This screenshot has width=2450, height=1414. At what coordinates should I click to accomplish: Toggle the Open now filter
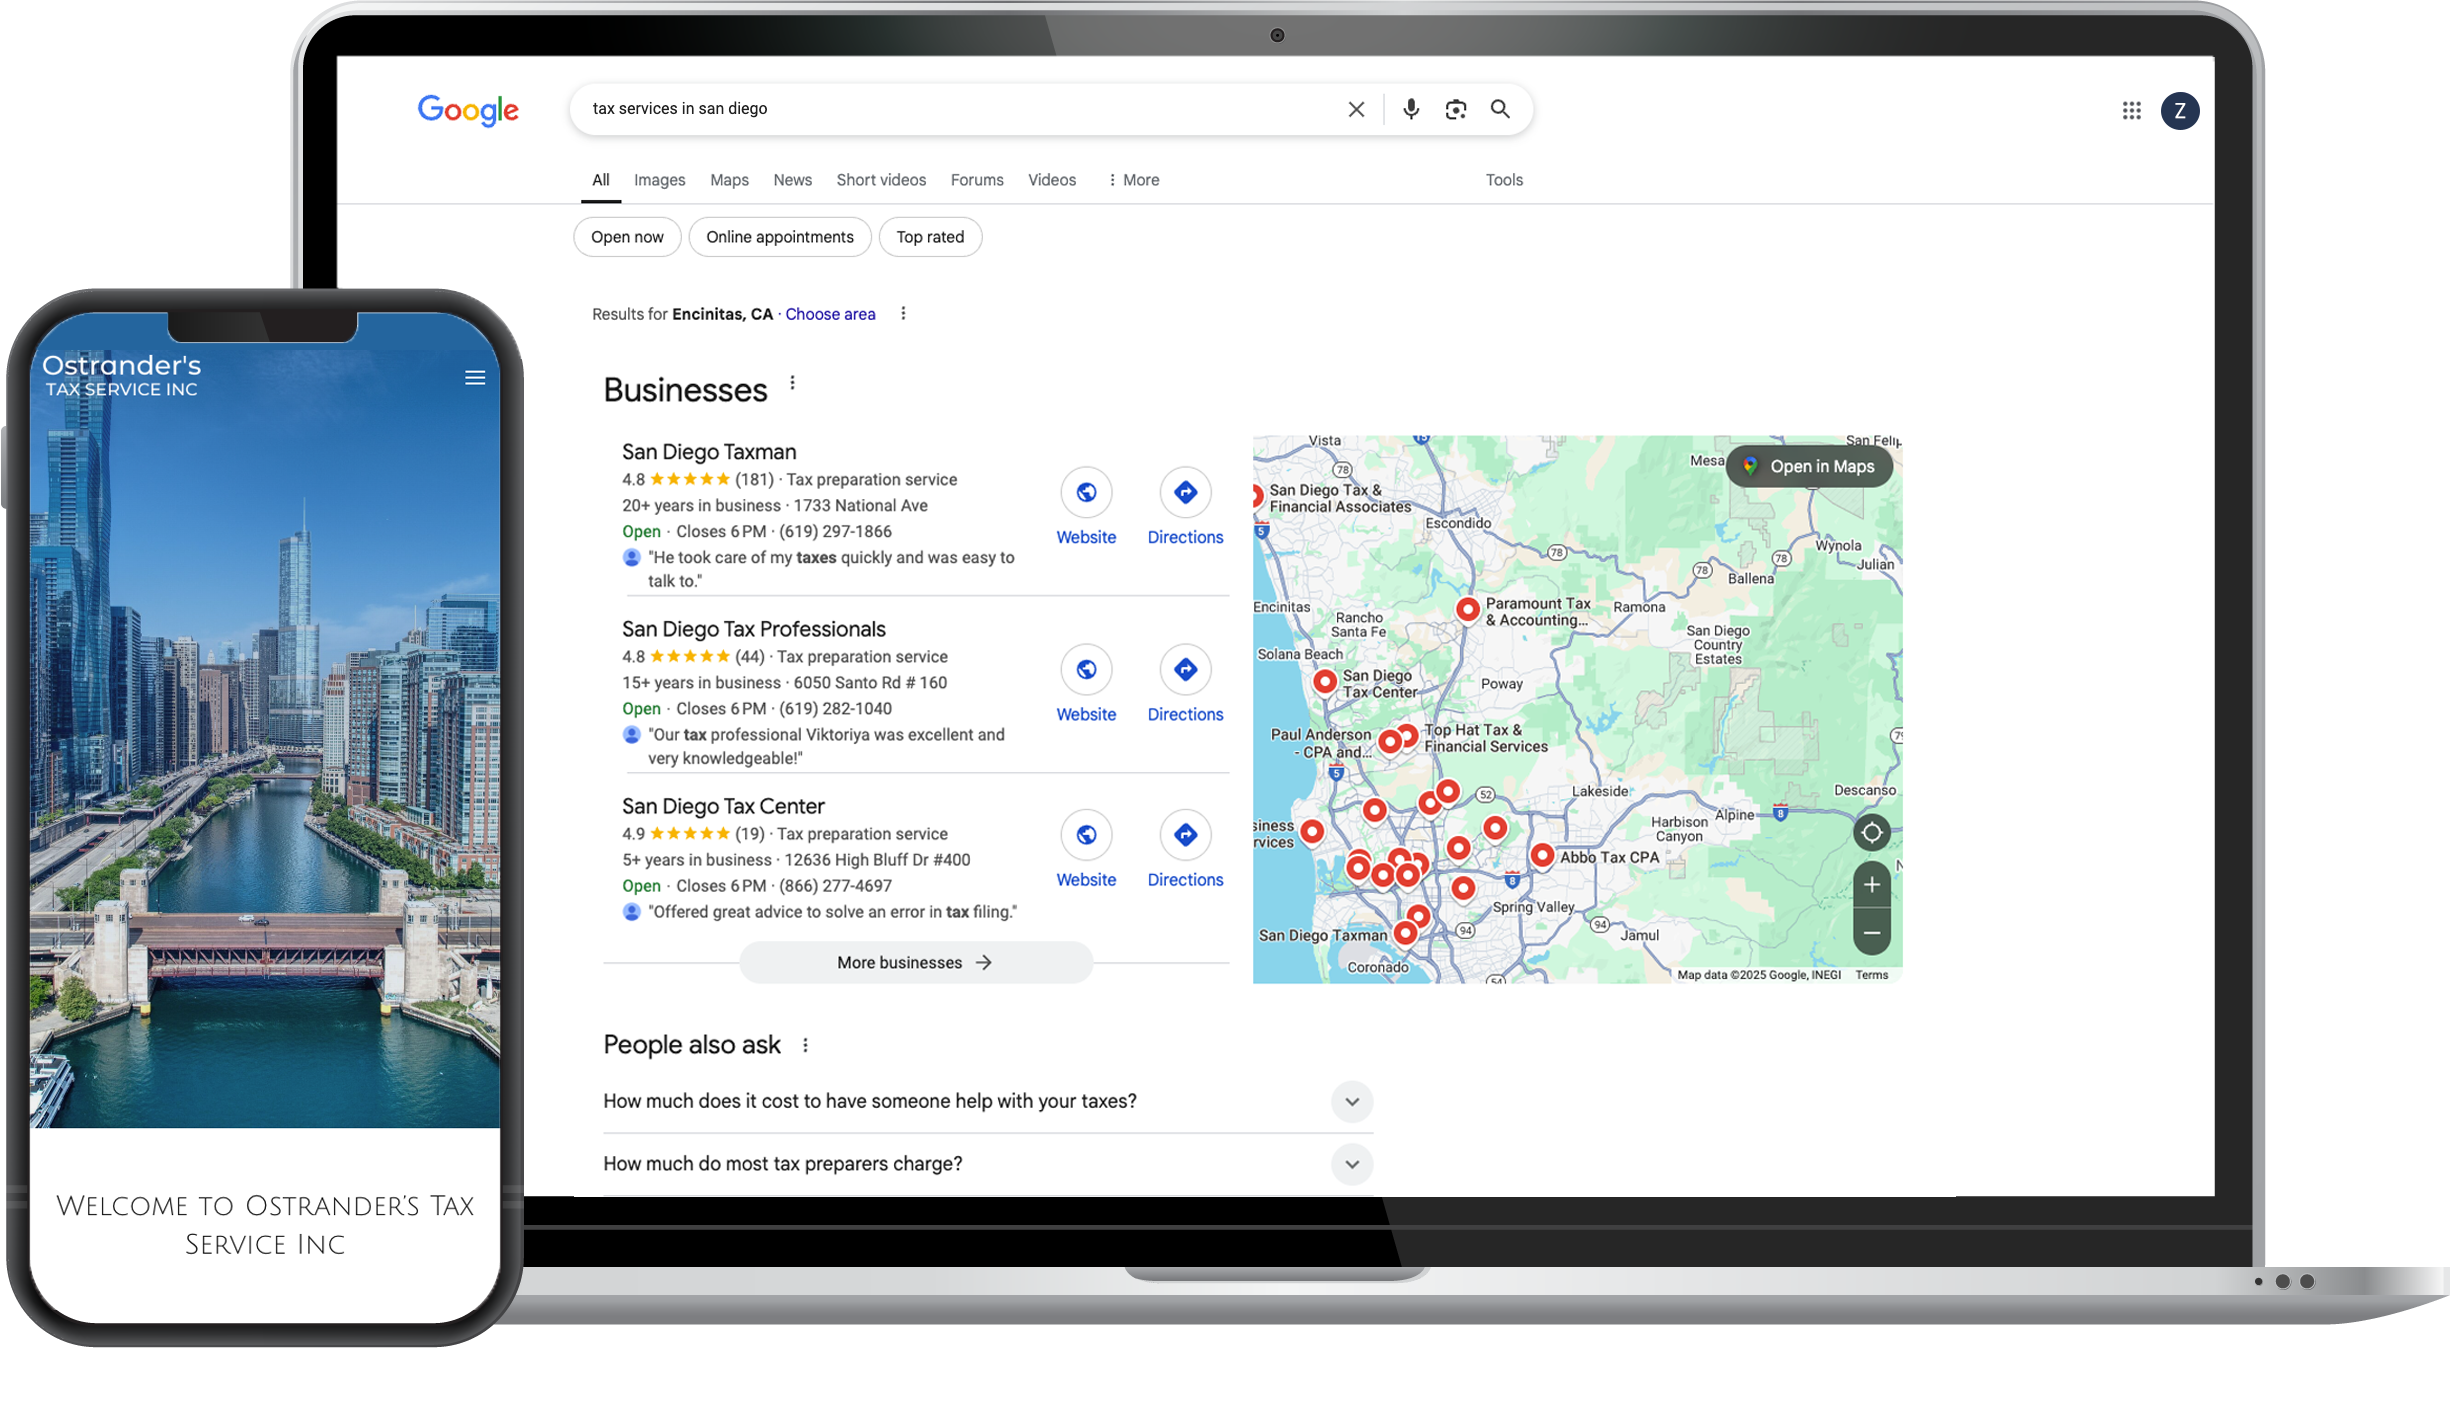(627, 237)
